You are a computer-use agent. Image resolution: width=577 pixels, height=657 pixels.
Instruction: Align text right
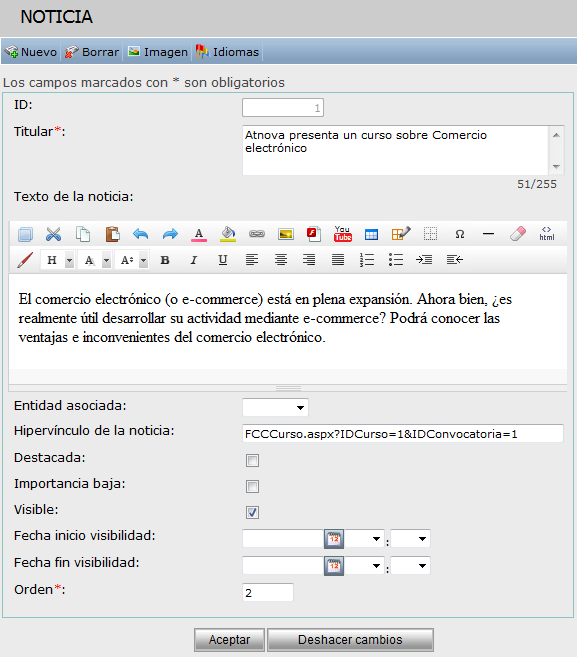[309, 260]
